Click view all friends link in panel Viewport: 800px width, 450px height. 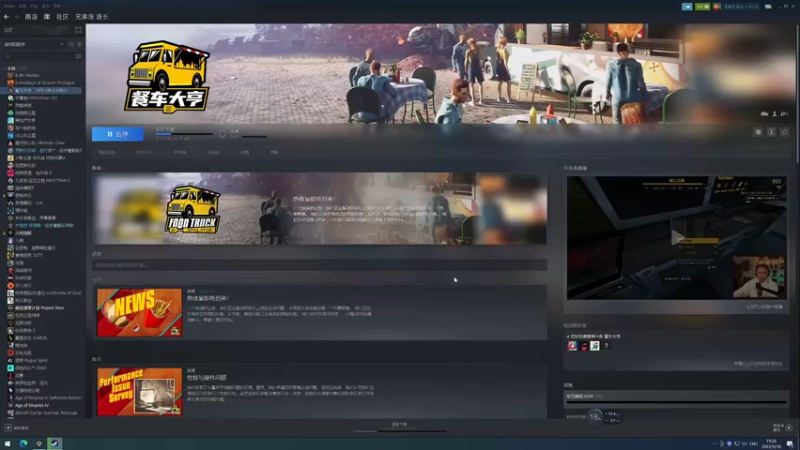pyautogui.click(x=758, y=364)
